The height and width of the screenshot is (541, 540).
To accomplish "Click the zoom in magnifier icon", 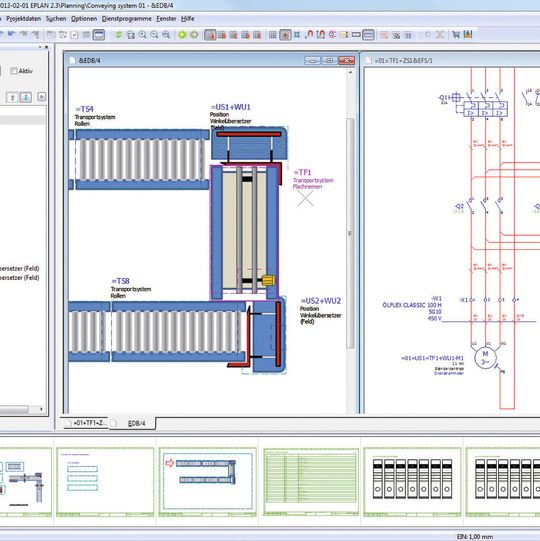I will (143, 35).
